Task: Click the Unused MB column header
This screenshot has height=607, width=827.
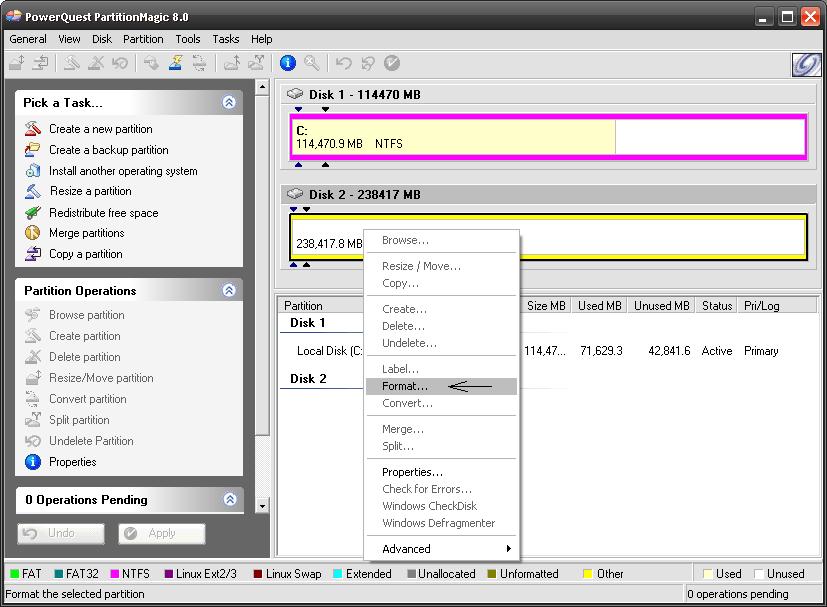Action: pos(661,306)
